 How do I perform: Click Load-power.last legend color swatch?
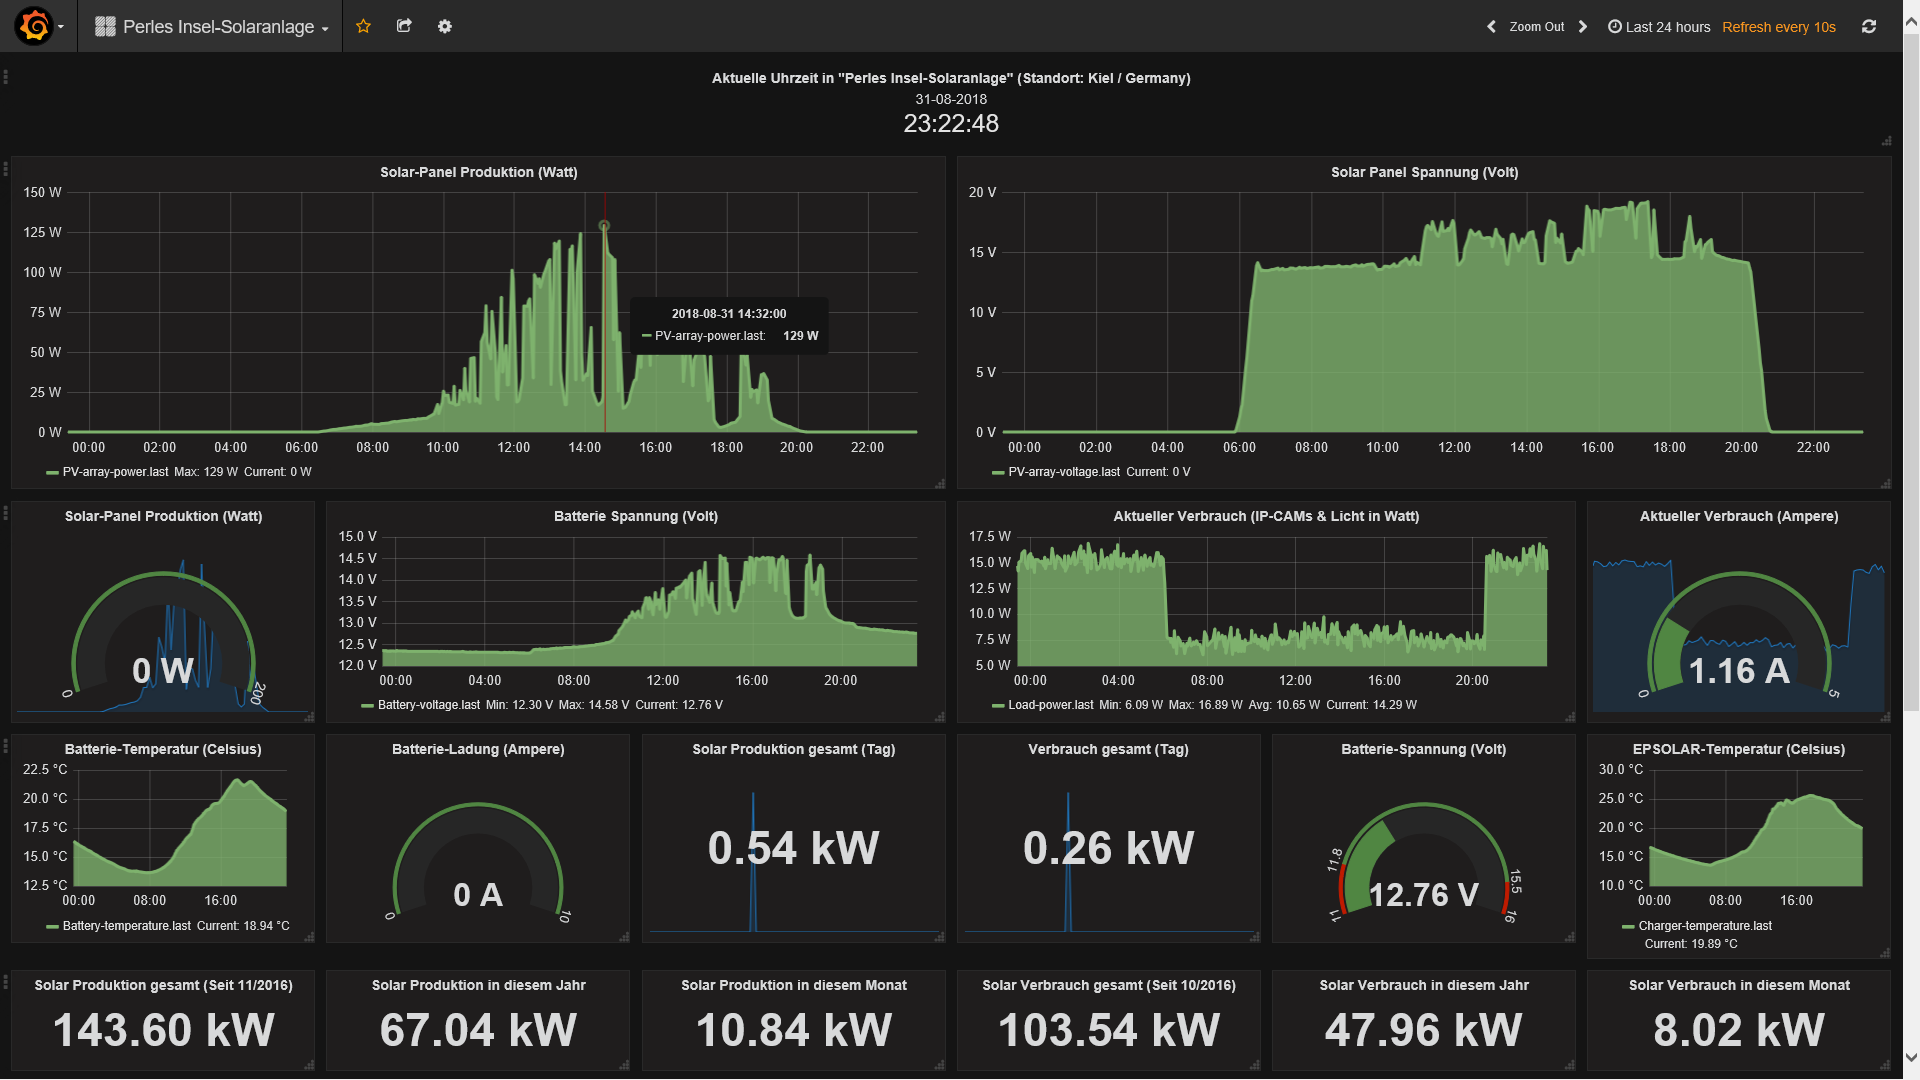pos(998,706)
